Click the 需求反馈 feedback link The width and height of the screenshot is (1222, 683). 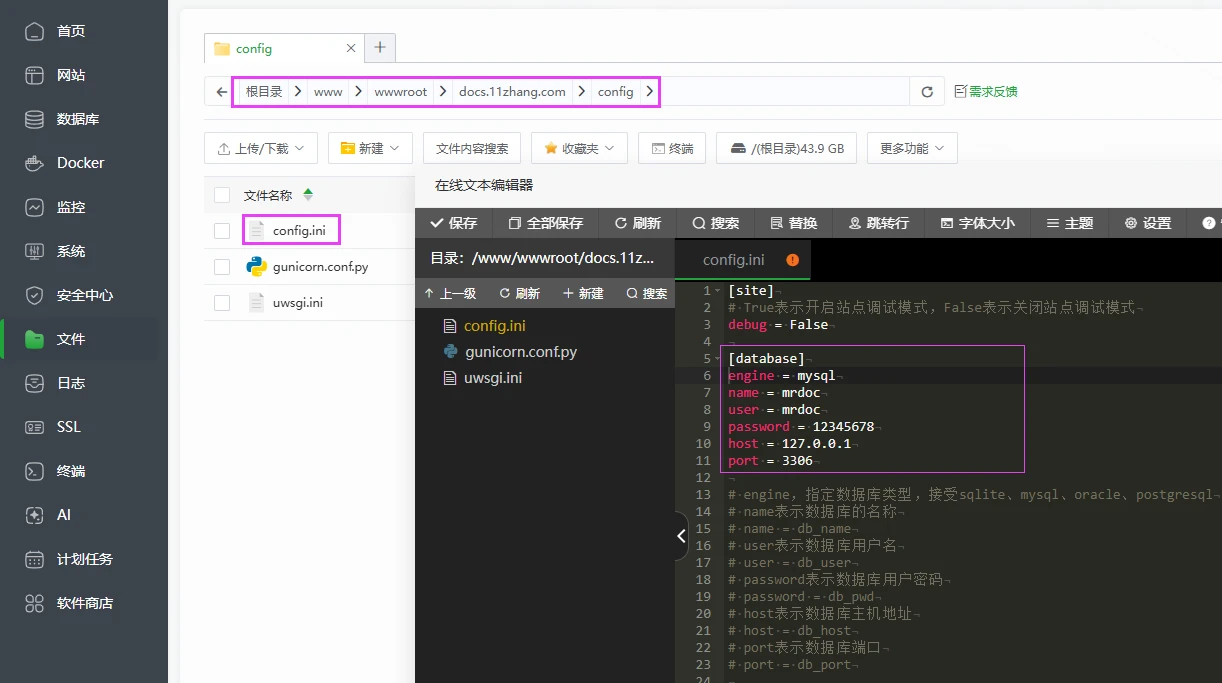tap(986, 92)
